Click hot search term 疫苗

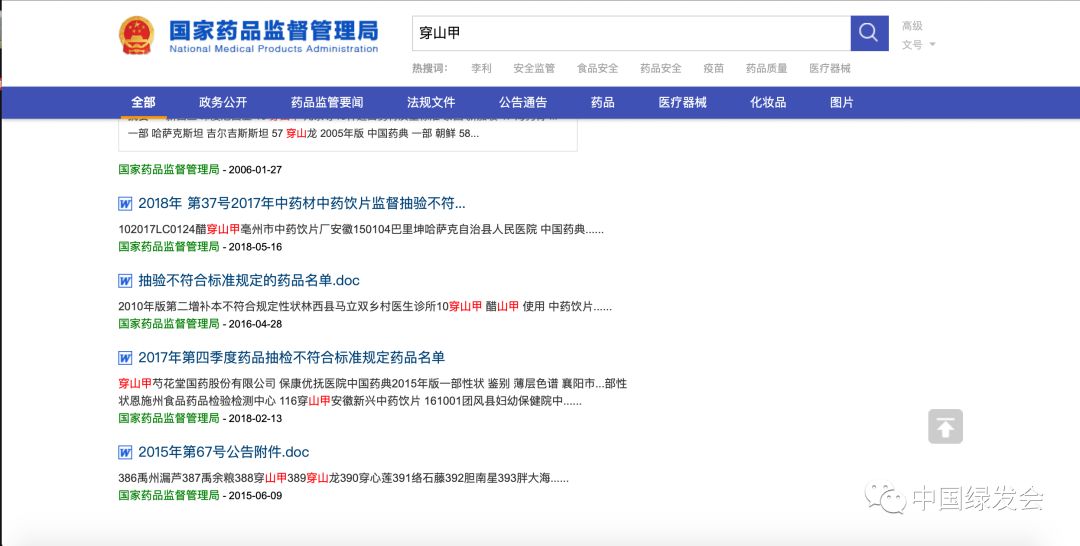tap(714, 68)
